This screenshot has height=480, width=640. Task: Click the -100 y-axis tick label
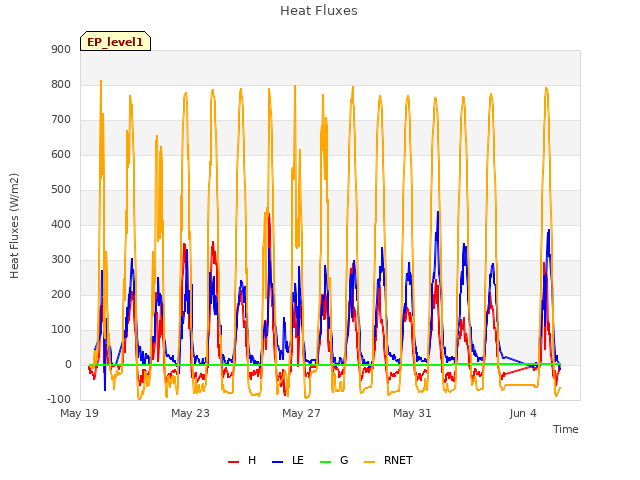59,399
